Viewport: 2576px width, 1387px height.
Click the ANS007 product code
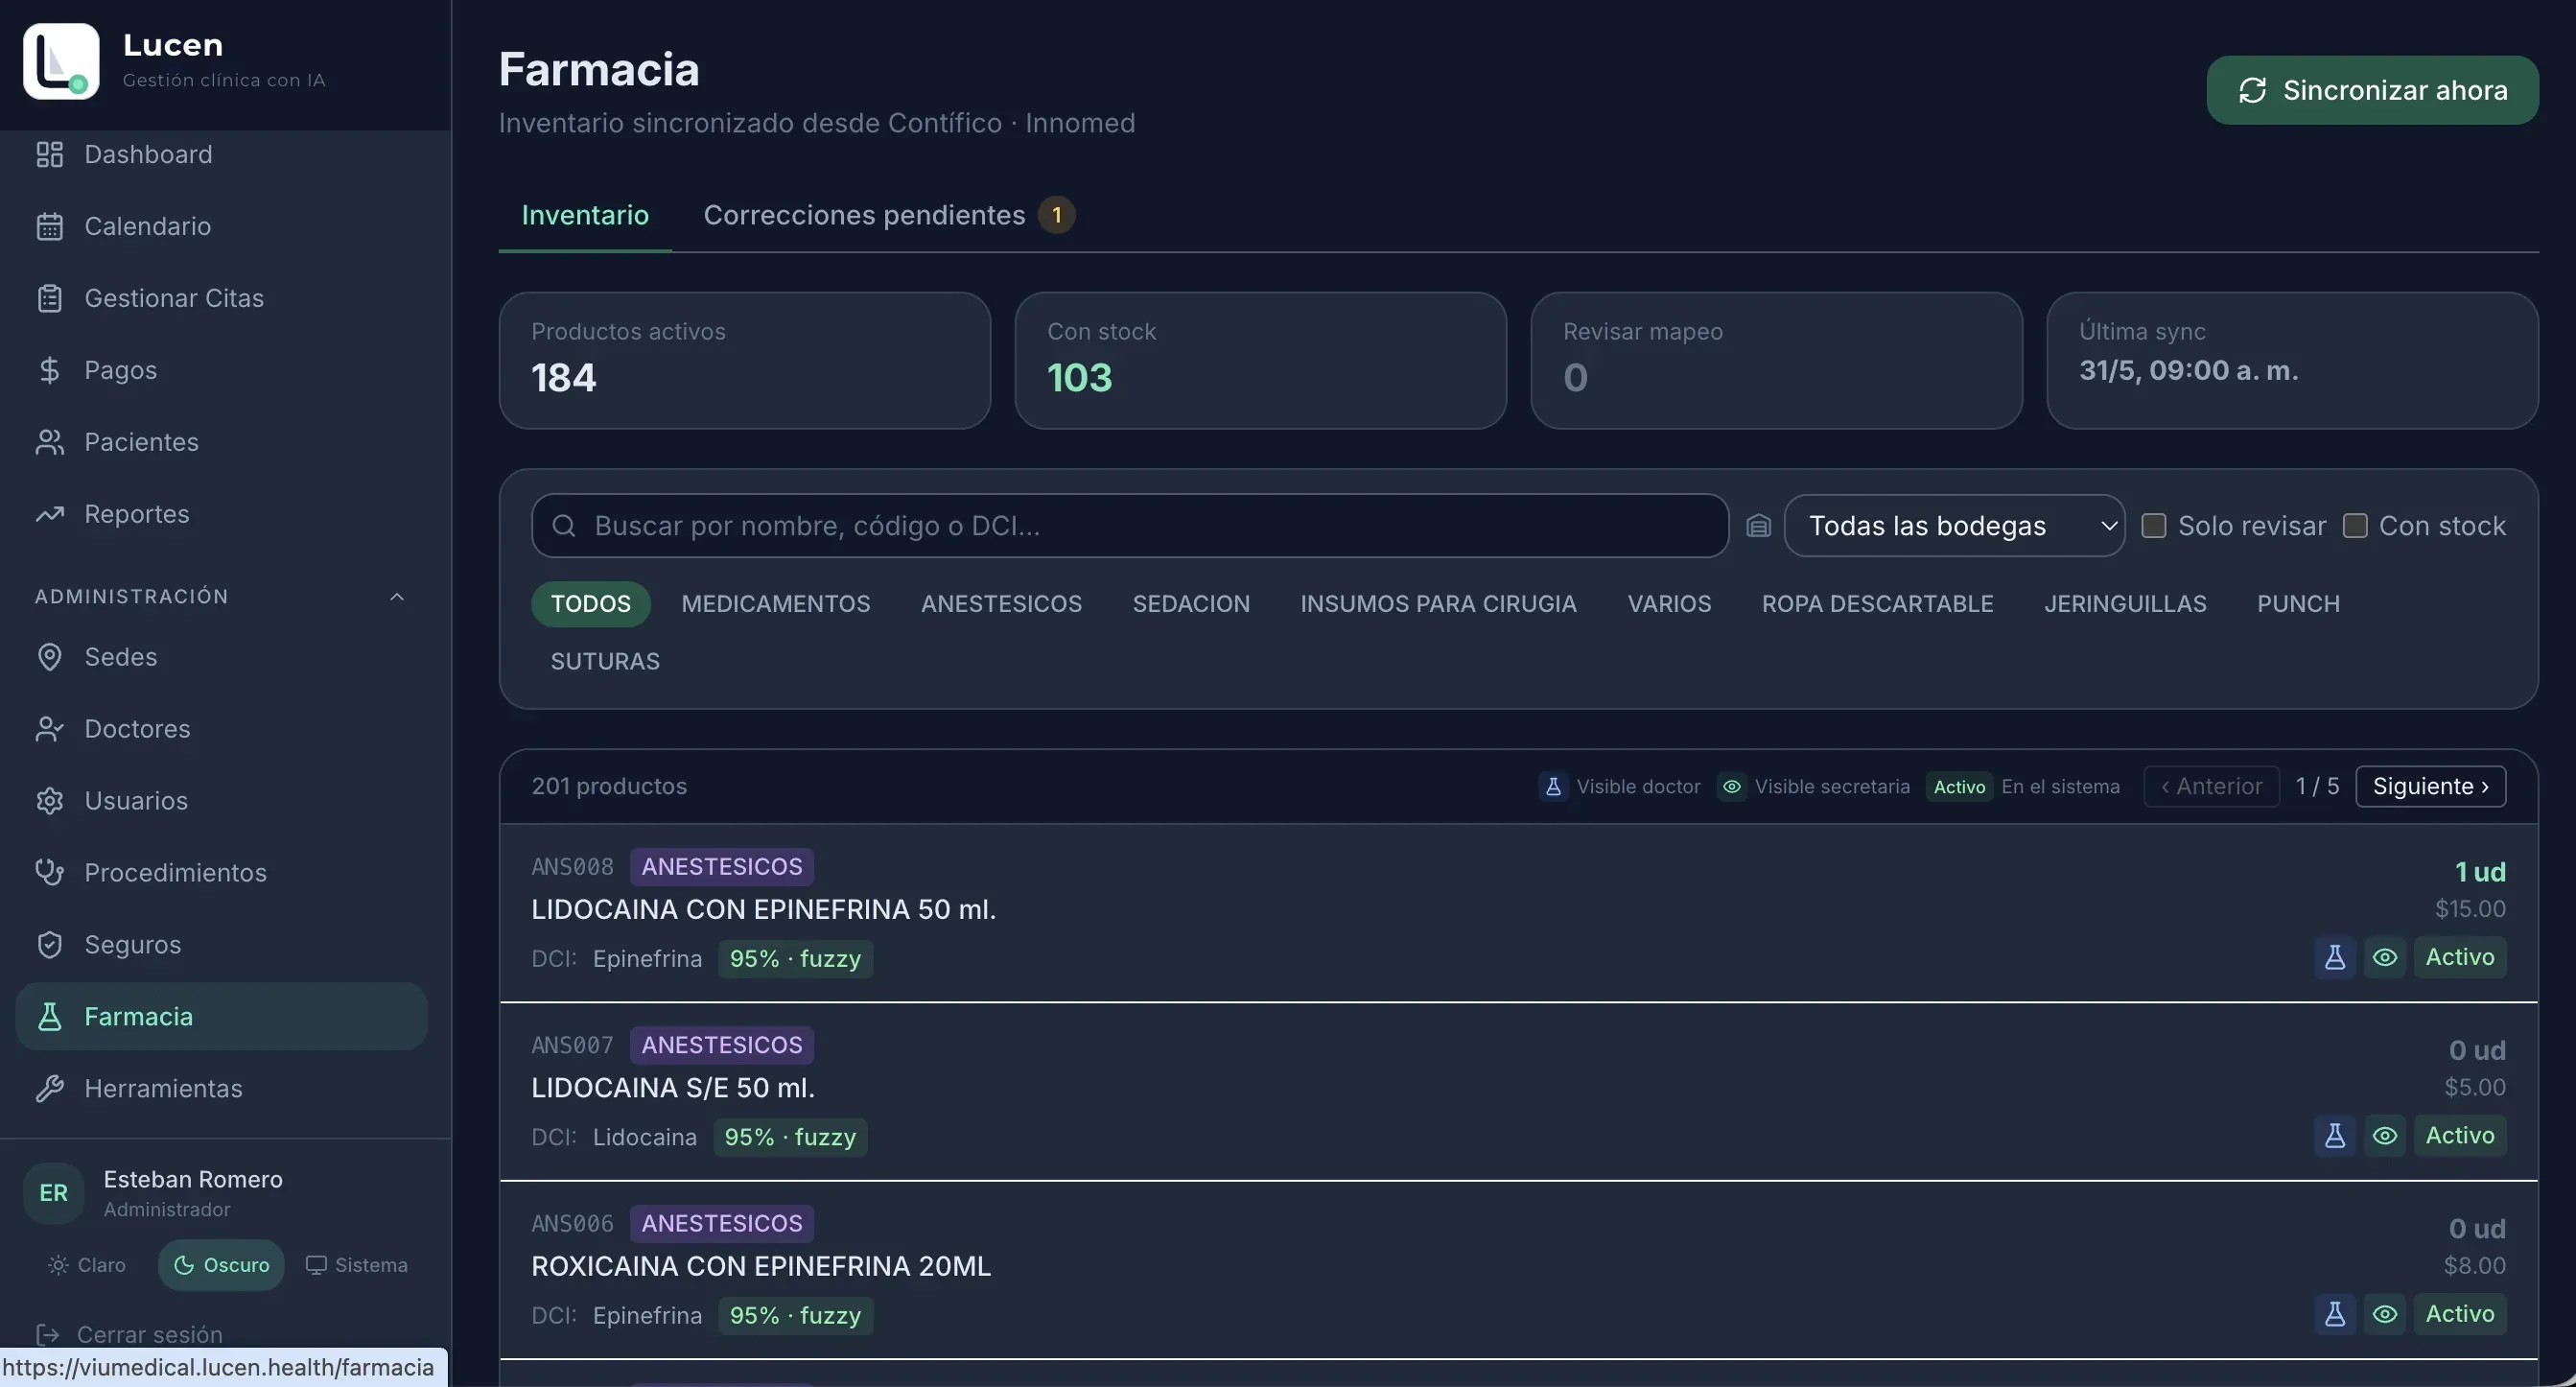point(572,1046)
